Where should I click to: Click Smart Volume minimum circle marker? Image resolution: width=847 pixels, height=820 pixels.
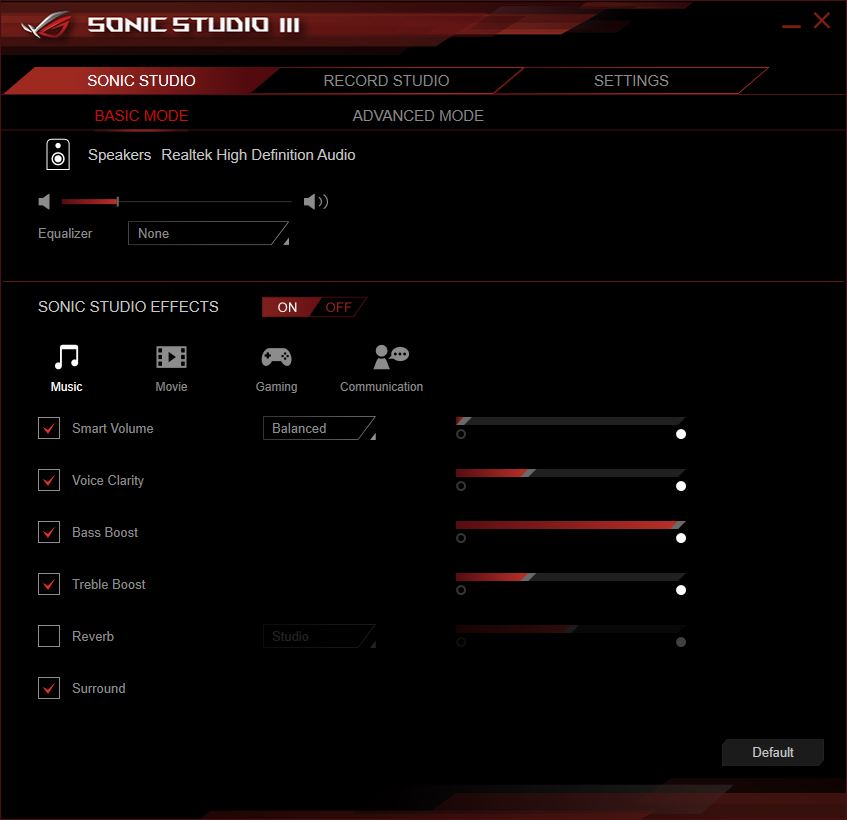(461, 434)
